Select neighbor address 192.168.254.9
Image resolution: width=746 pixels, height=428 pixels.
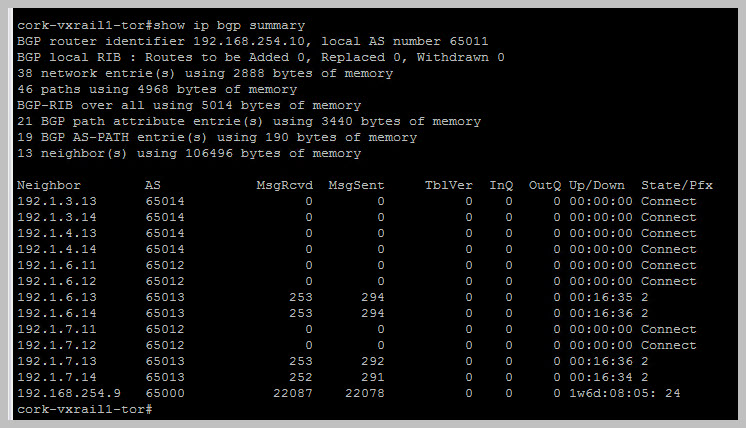tap(69, 393)
